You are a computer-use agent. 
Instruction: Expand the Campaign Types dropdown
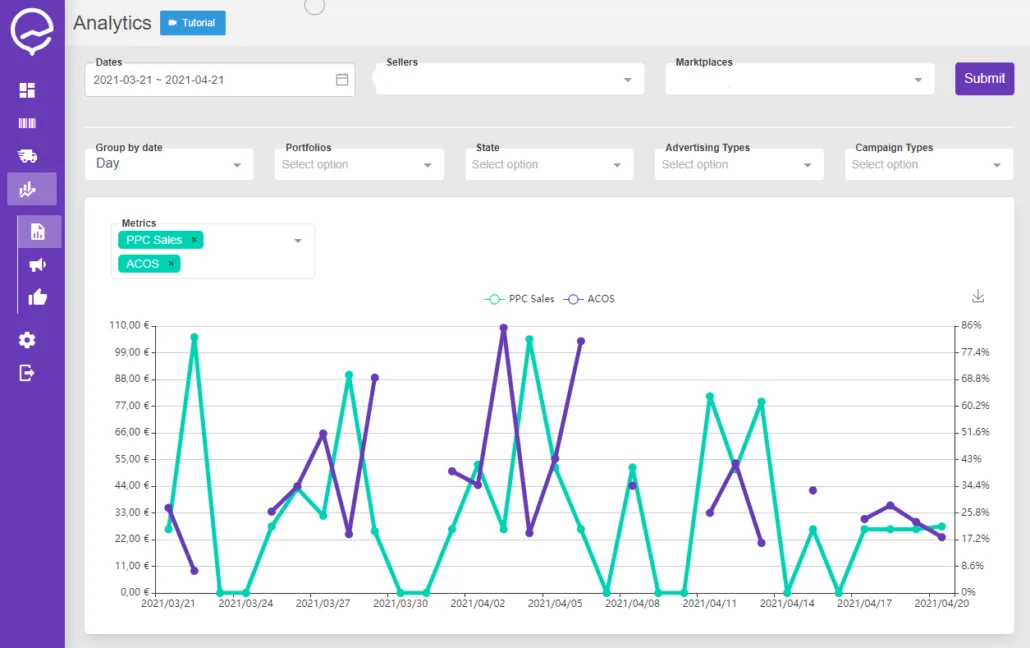[x=929, y=164]
